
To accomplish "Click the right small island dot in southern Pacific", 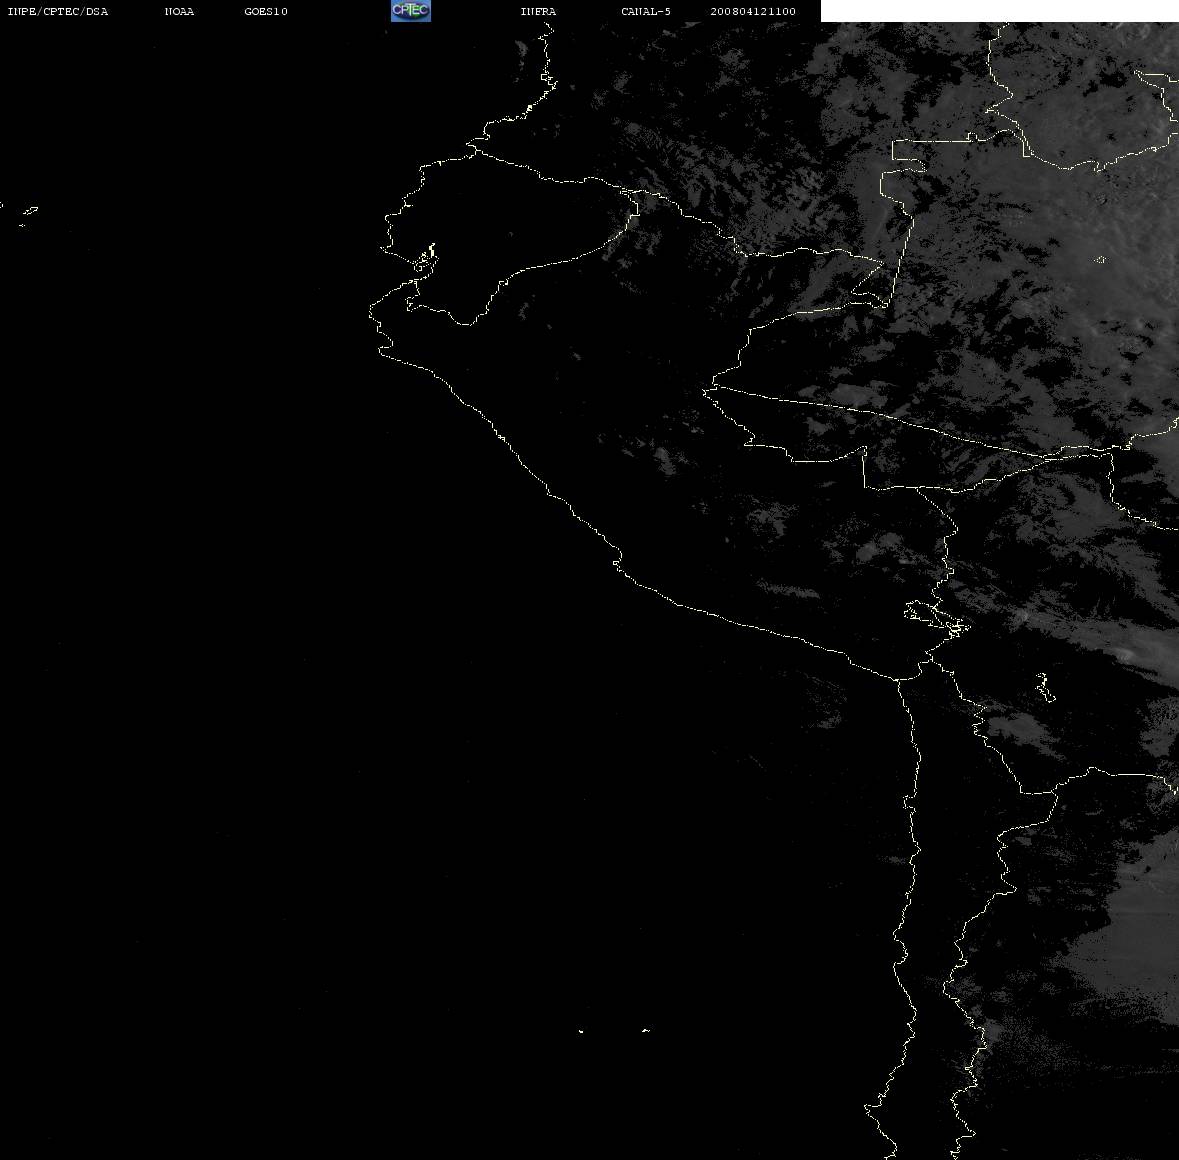I will (x=646, y=1030).
